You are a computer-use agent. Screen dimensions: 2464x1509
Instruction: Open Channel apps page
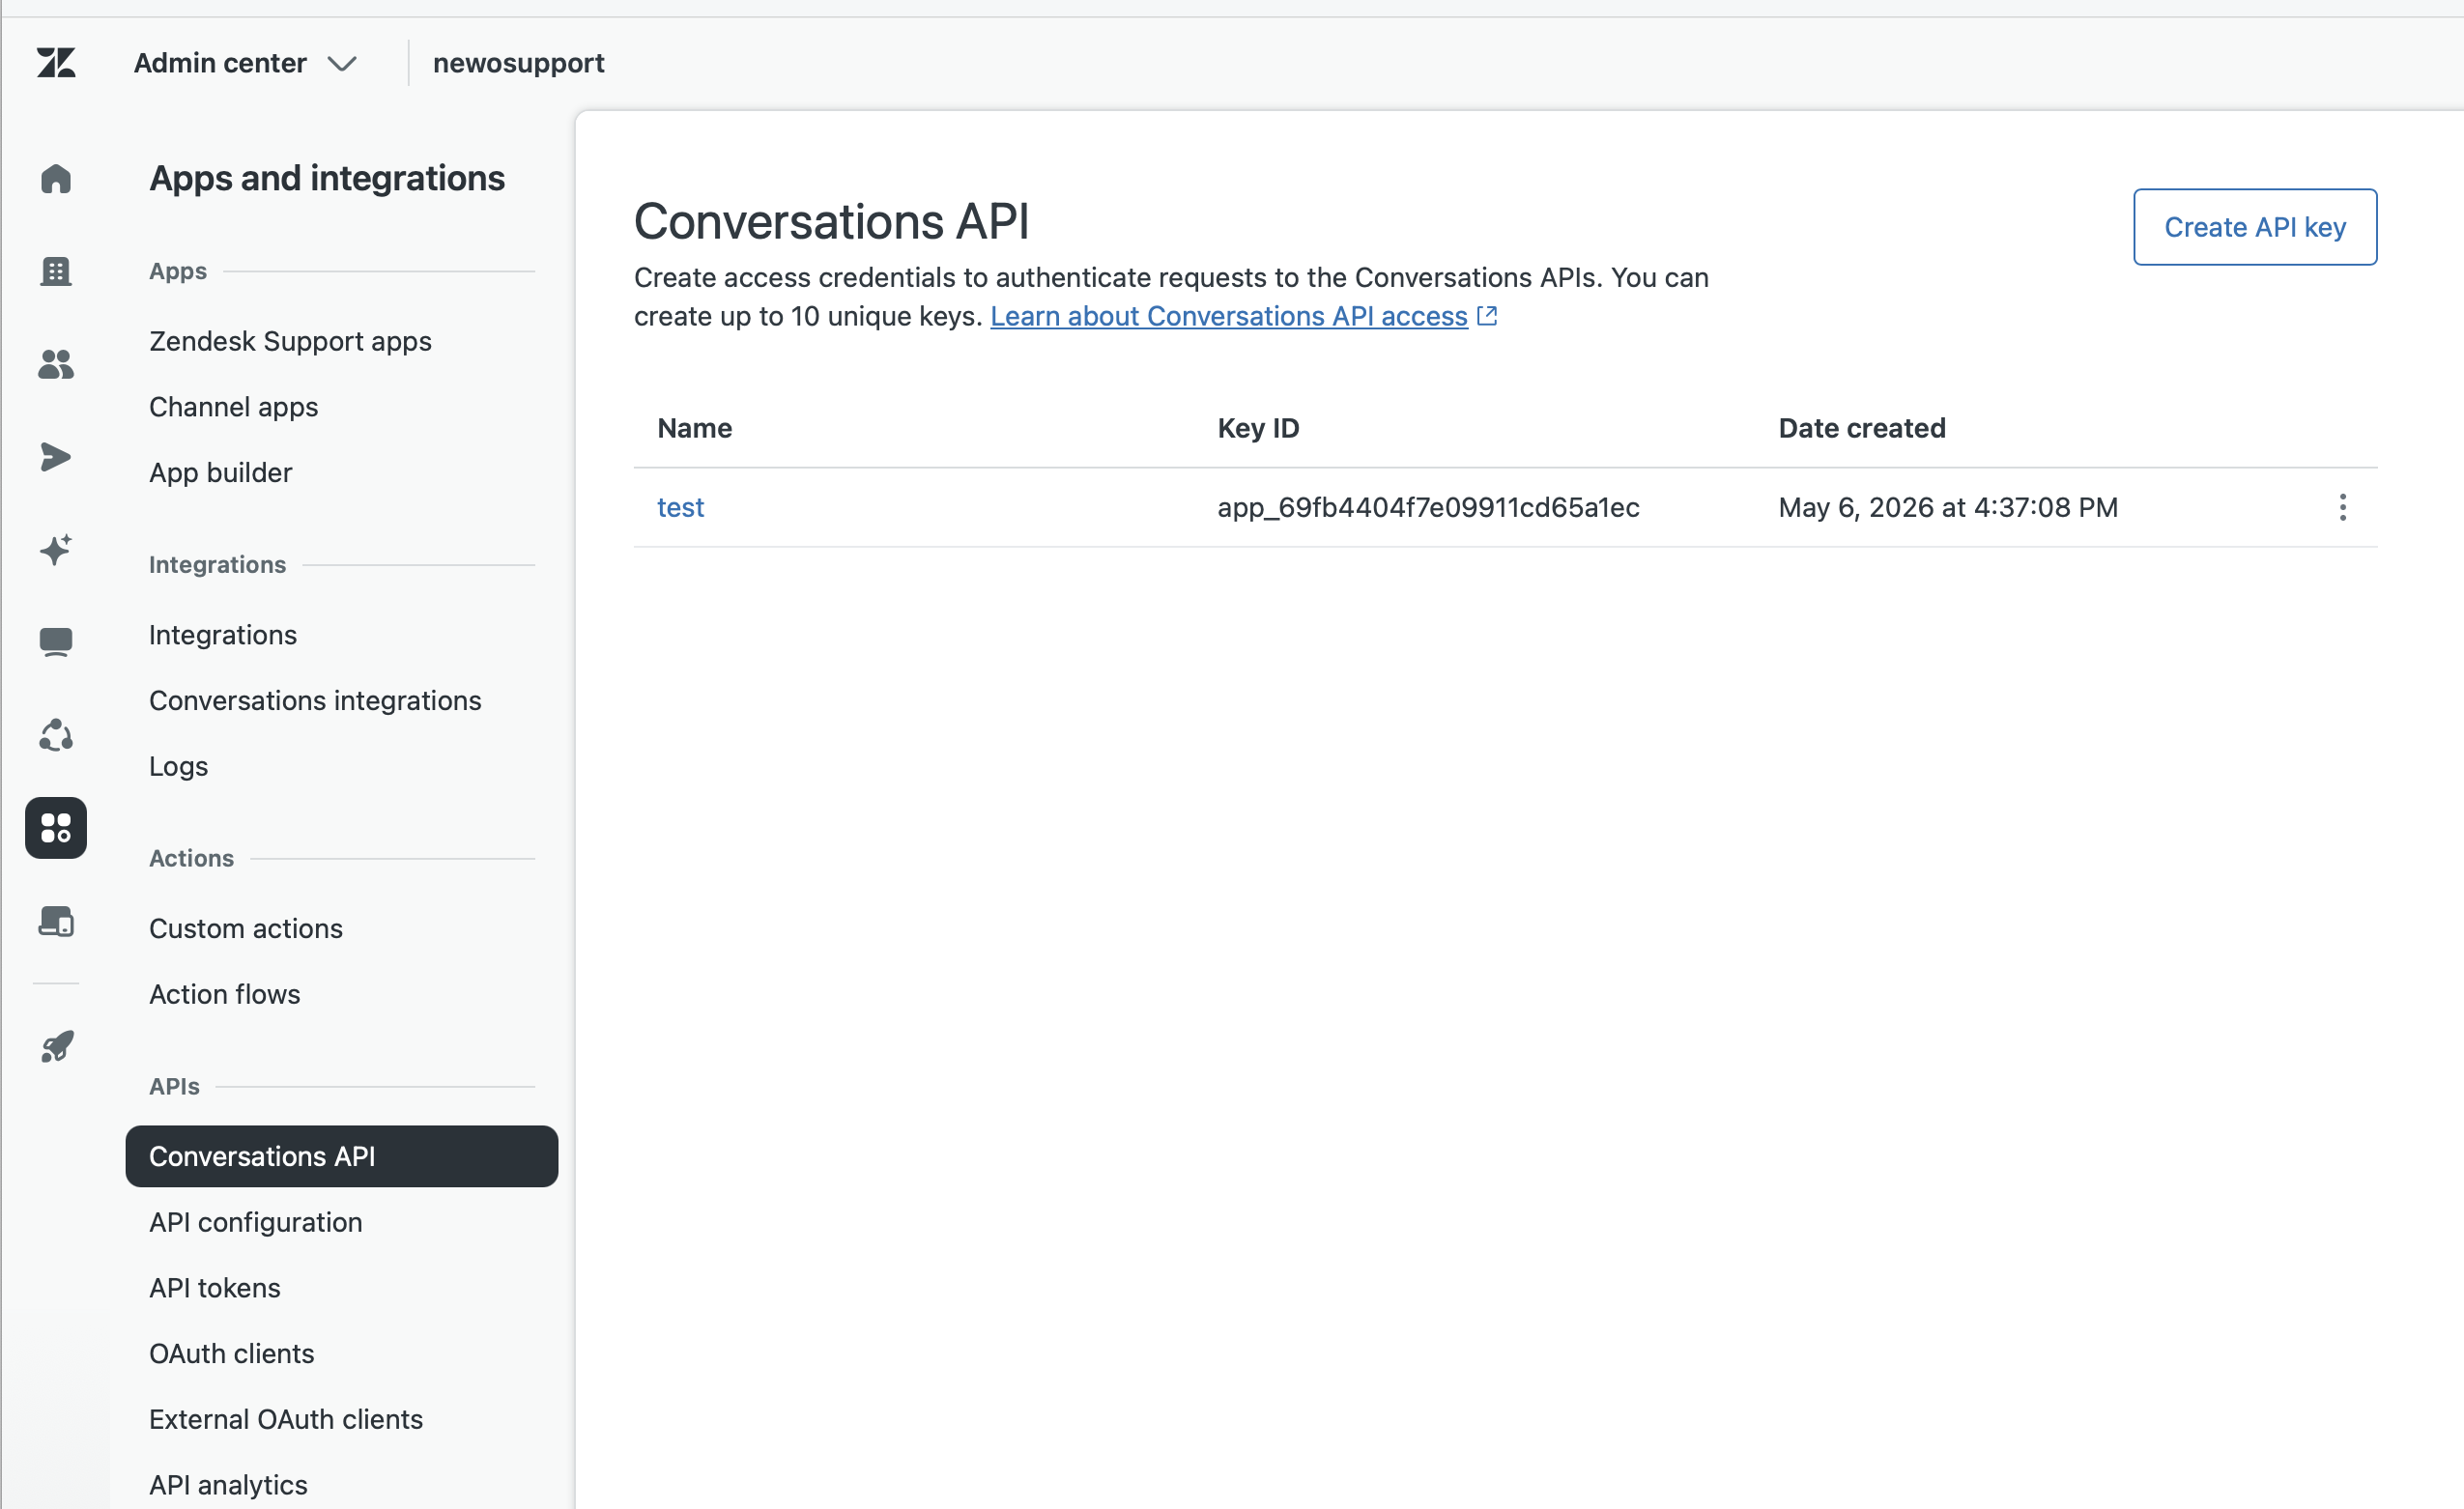pyautogui.click(x=233, y=407)
